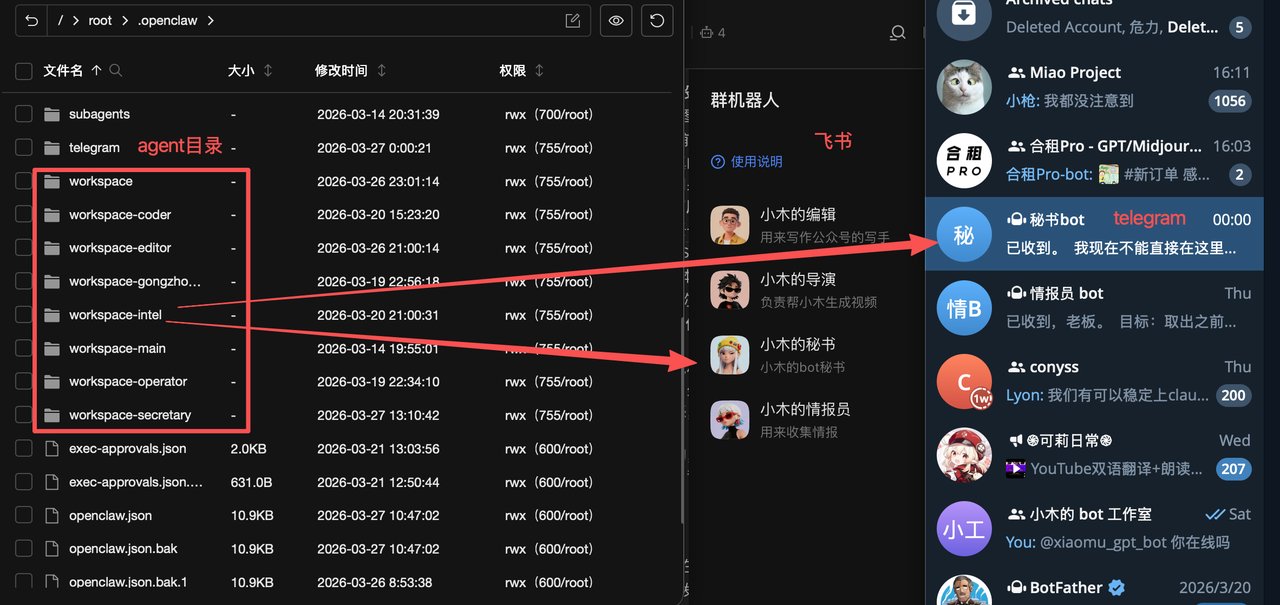Click the Feishu search icon
The image size is (1280, 605).
point(898,32)
